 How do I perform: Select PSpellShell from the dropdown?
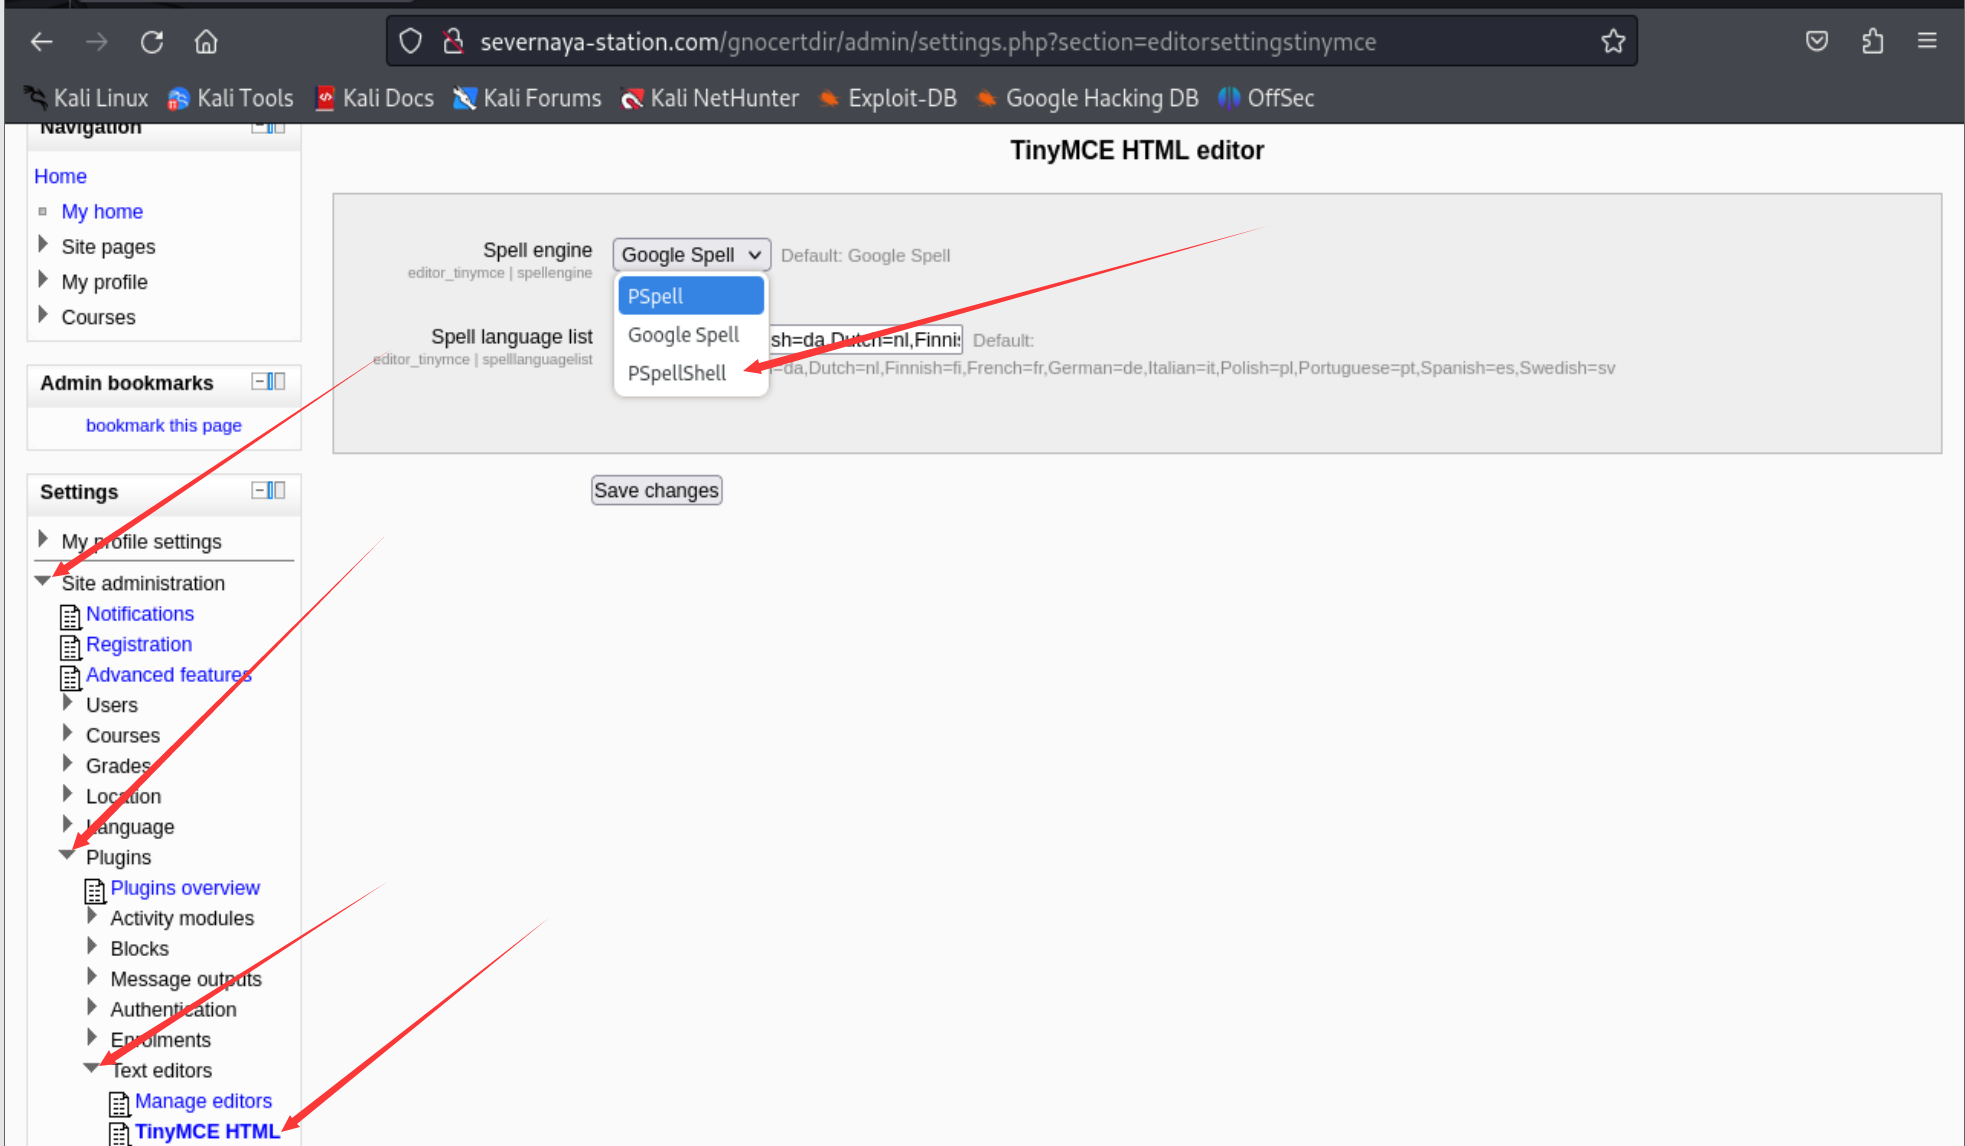(x=677, y=373)
